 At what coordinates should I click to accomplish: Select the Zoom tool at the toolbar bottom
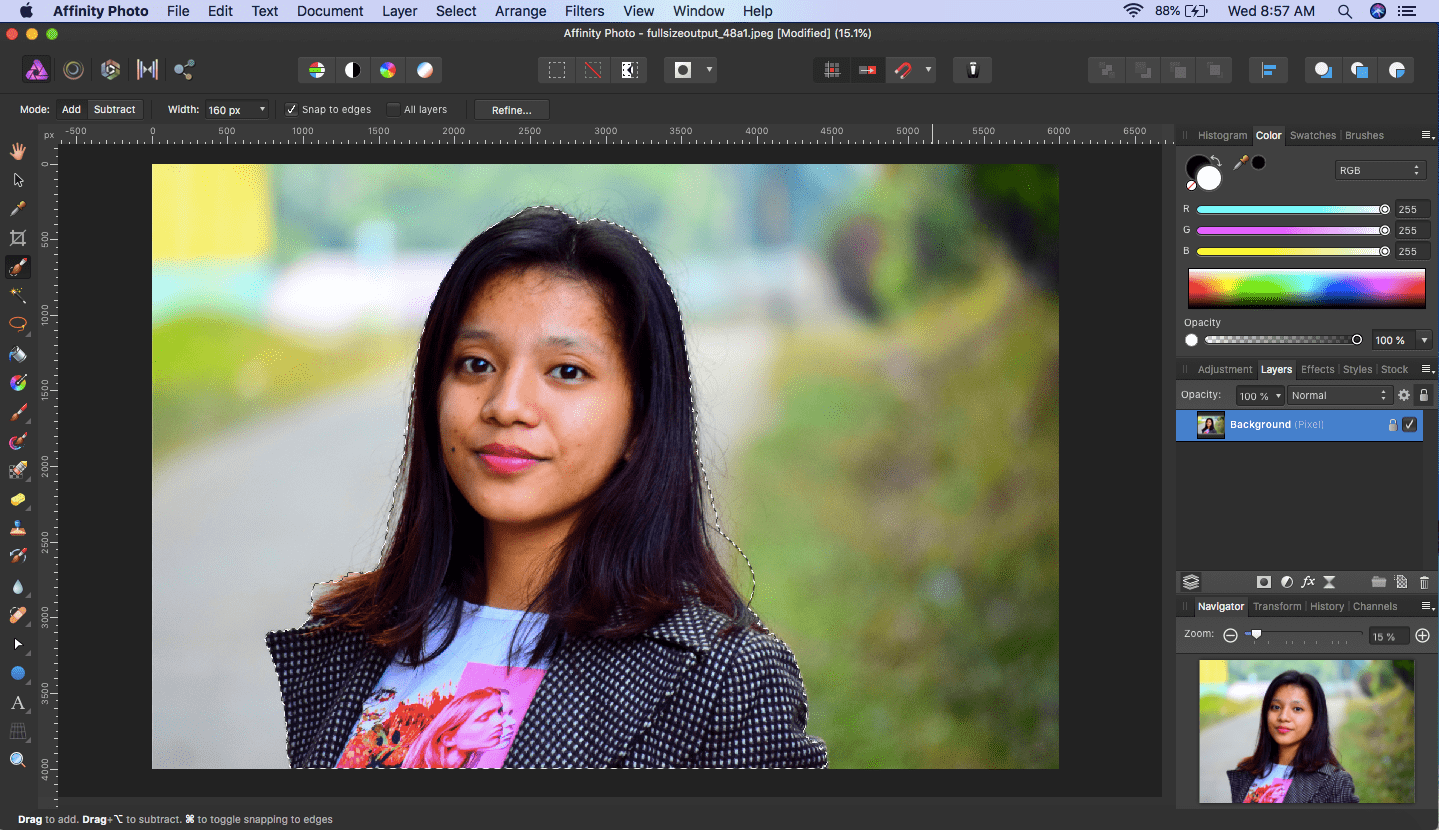(17, 759)
